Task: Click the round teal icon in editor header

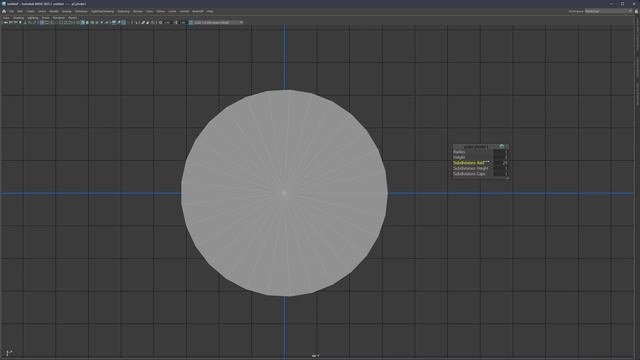Action: [502, 147]
